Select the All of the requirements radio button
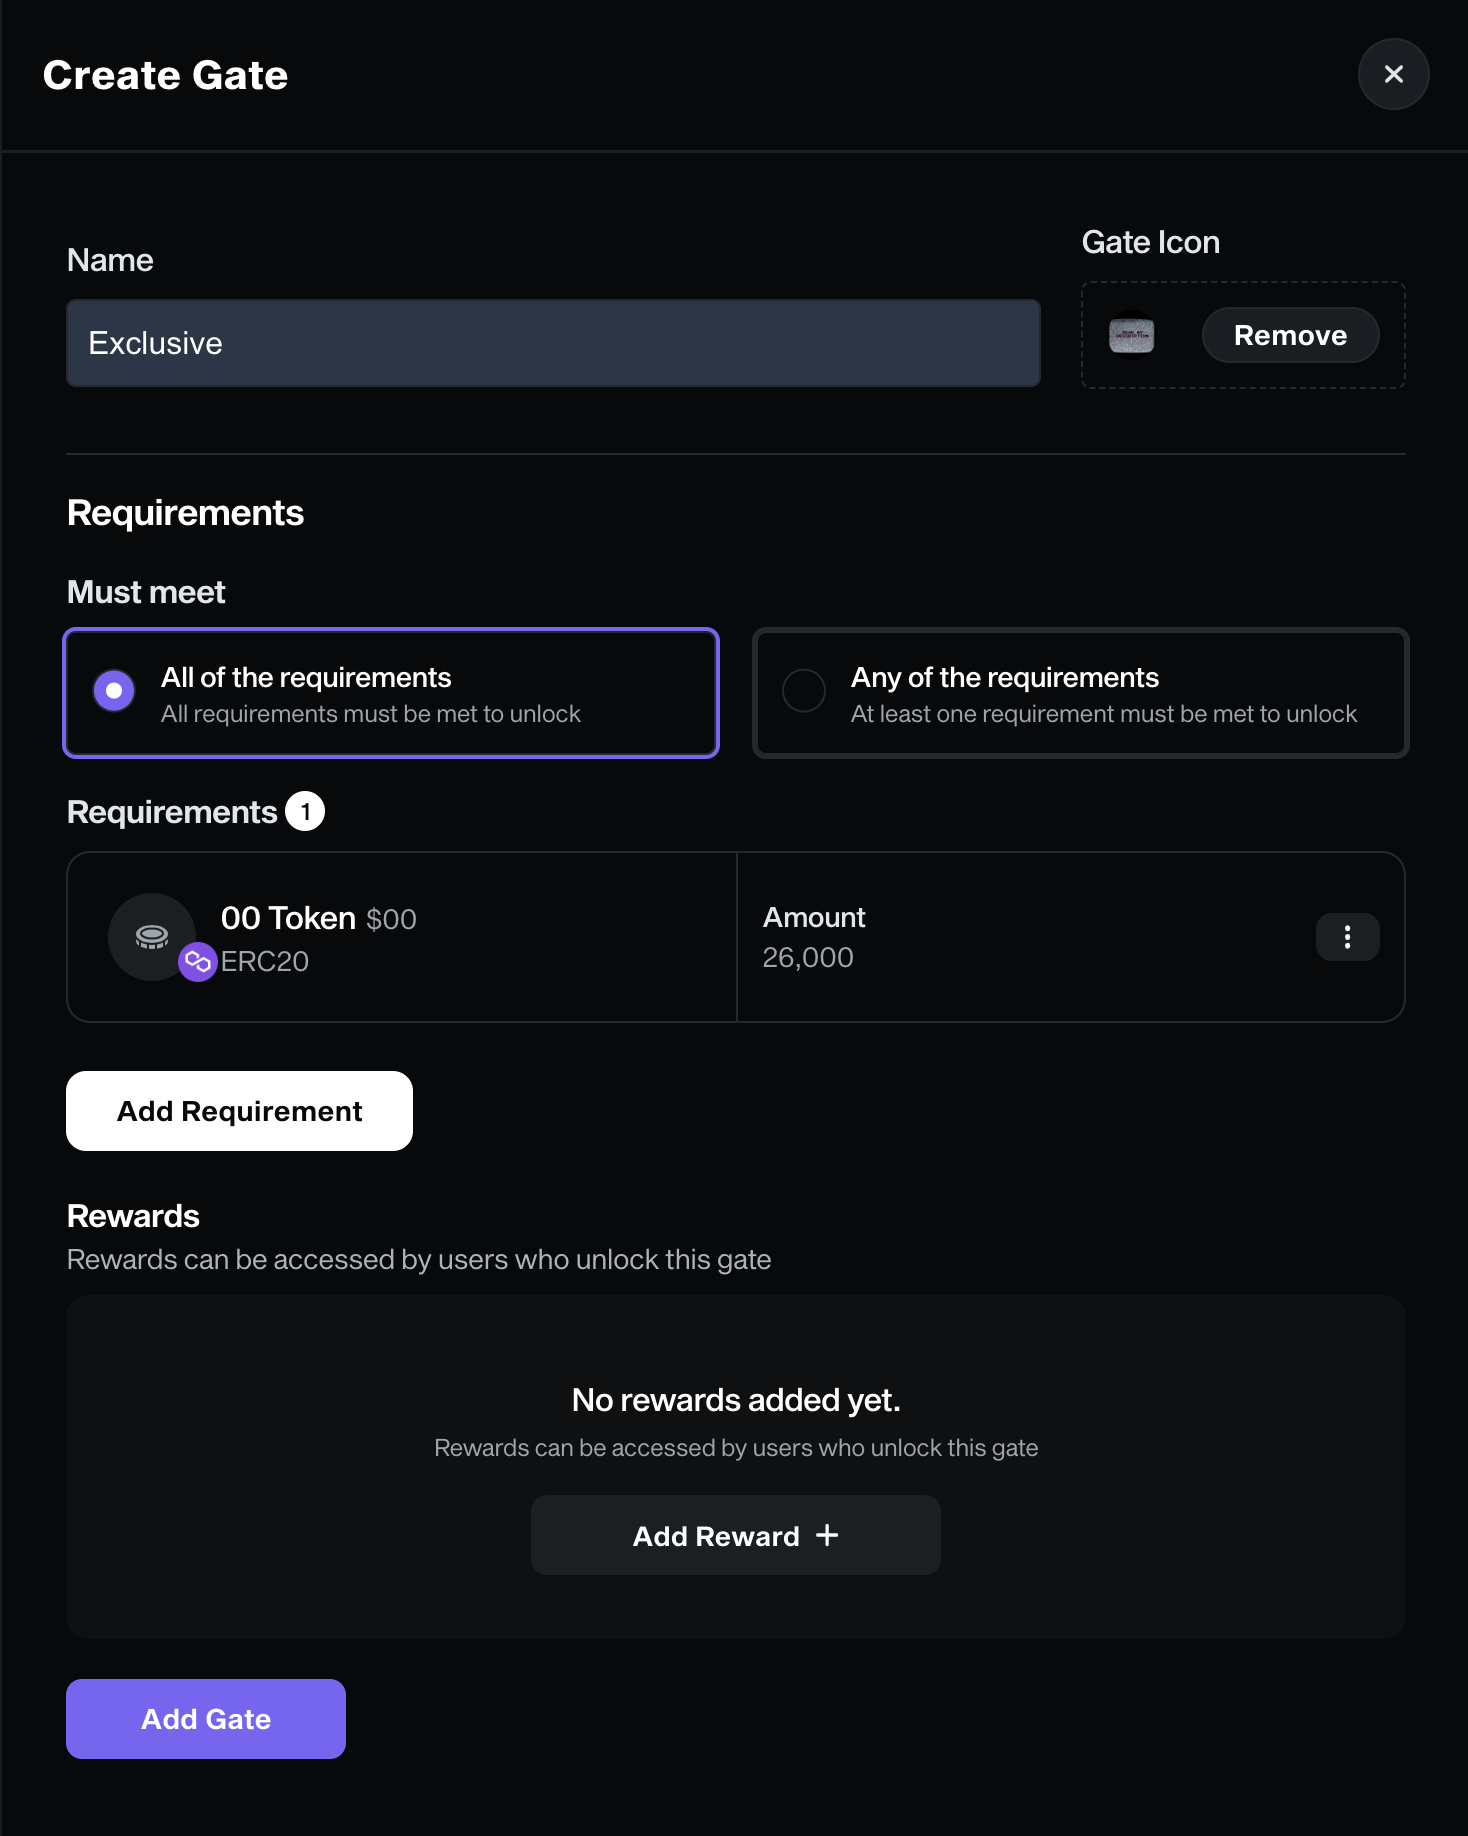The width and height of the screenshot is (1468, 1836). [x=114, y=691]
